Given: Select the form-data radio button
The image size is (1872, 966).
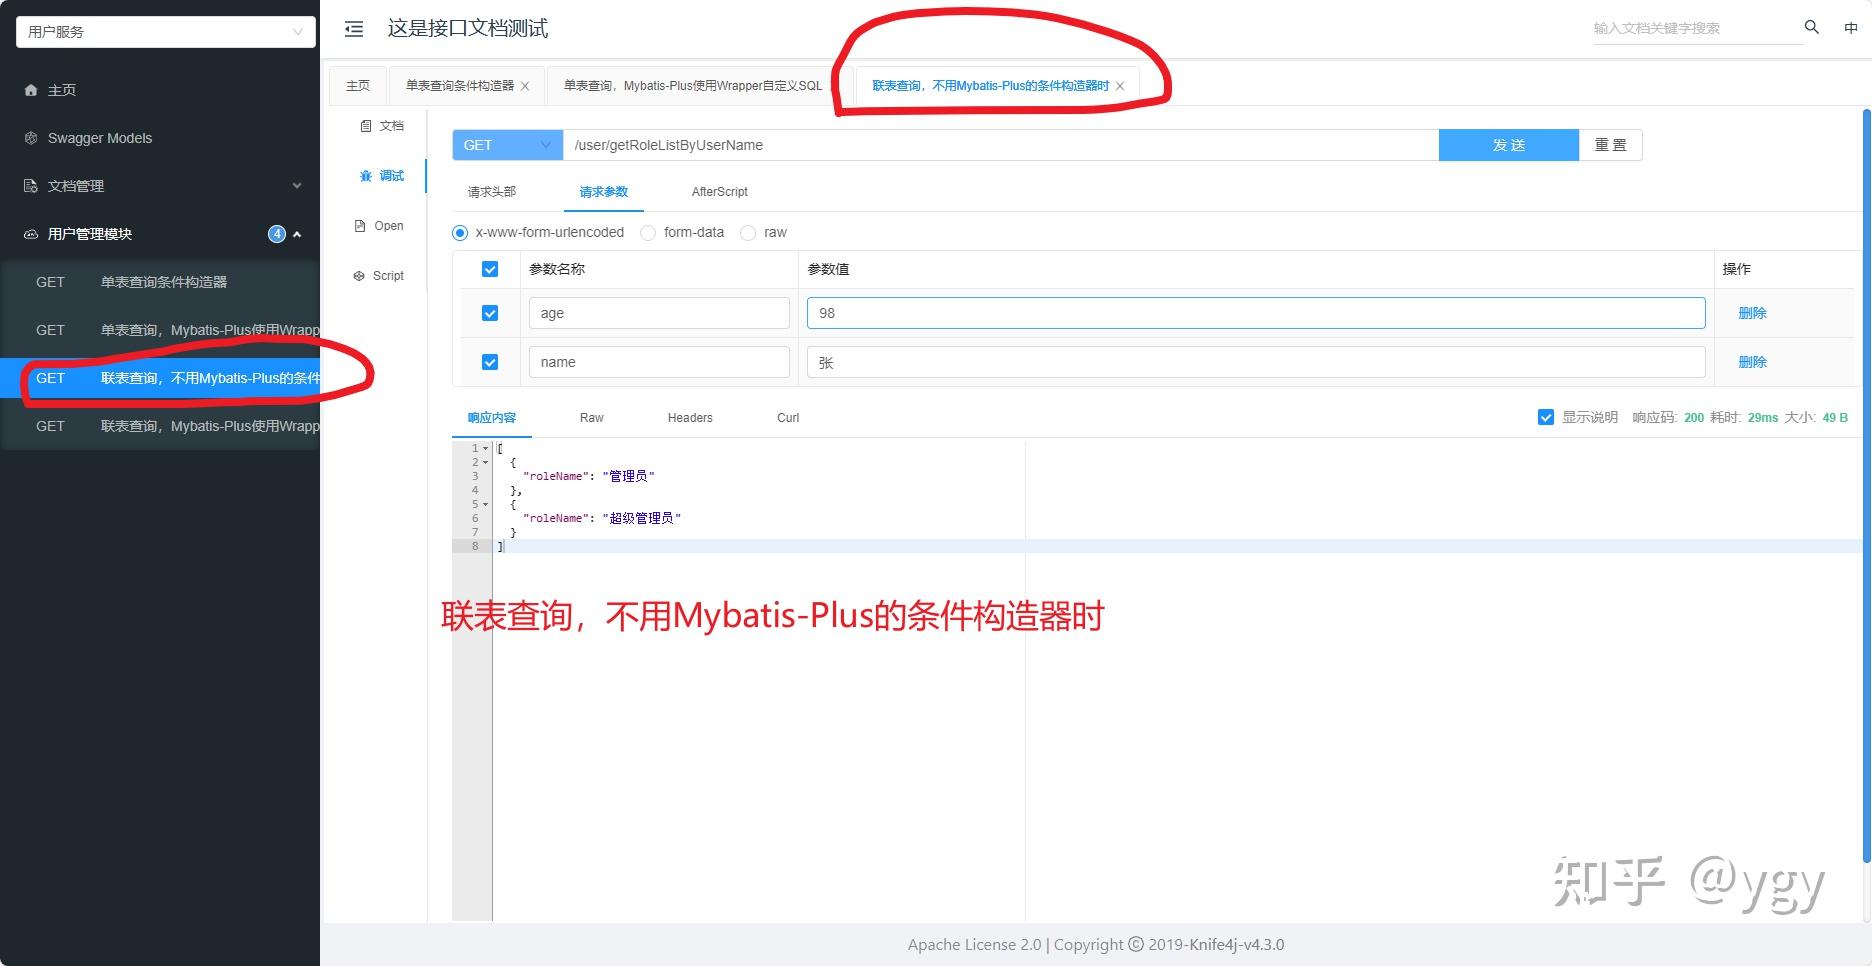Looking at the screenshot, I should [648, 232].
